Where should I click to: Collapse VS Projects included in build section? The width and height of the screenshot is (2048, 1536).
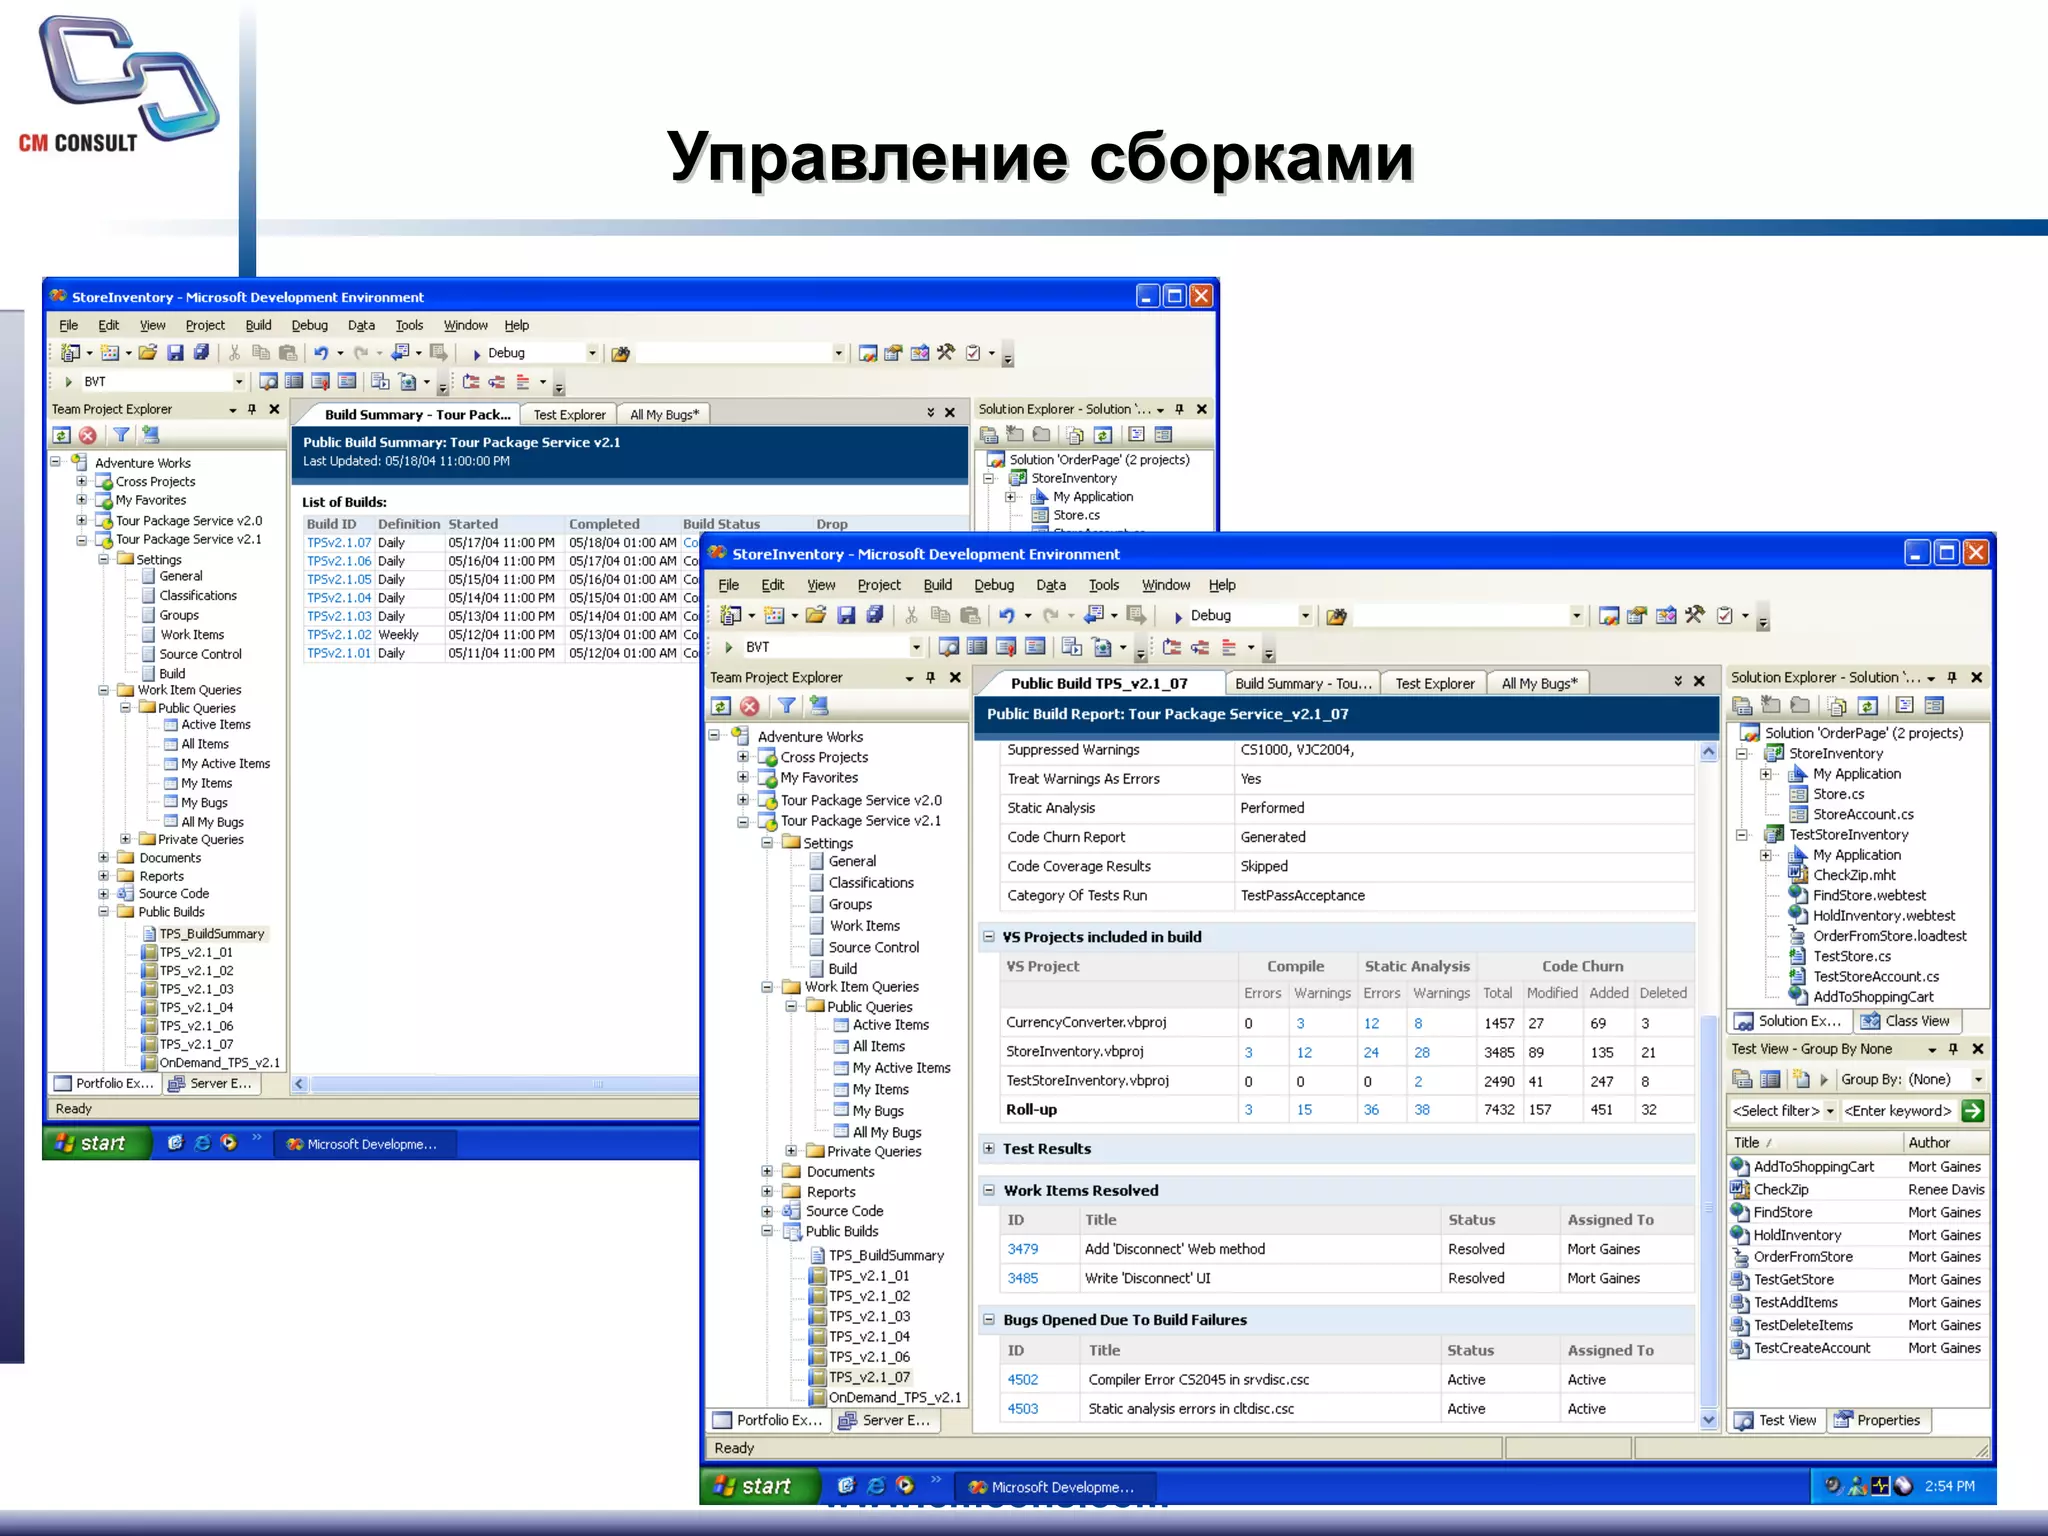click(x=989, y=937)
